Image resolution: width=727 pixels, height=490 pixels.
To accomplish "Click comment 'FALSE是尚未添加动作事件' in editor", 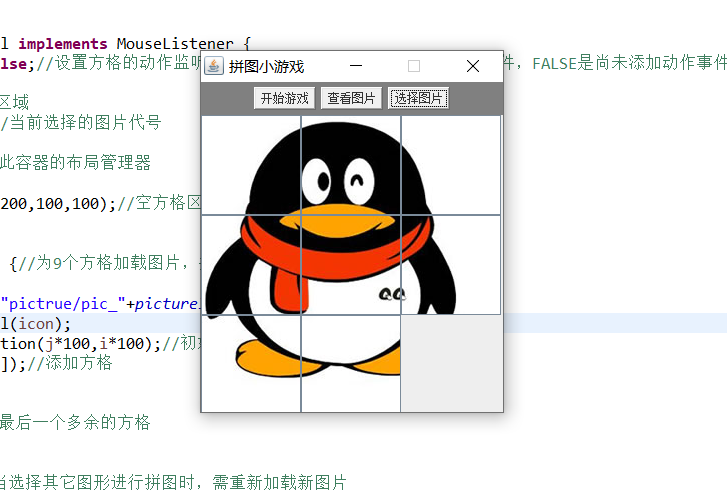I will click(630, 63).
